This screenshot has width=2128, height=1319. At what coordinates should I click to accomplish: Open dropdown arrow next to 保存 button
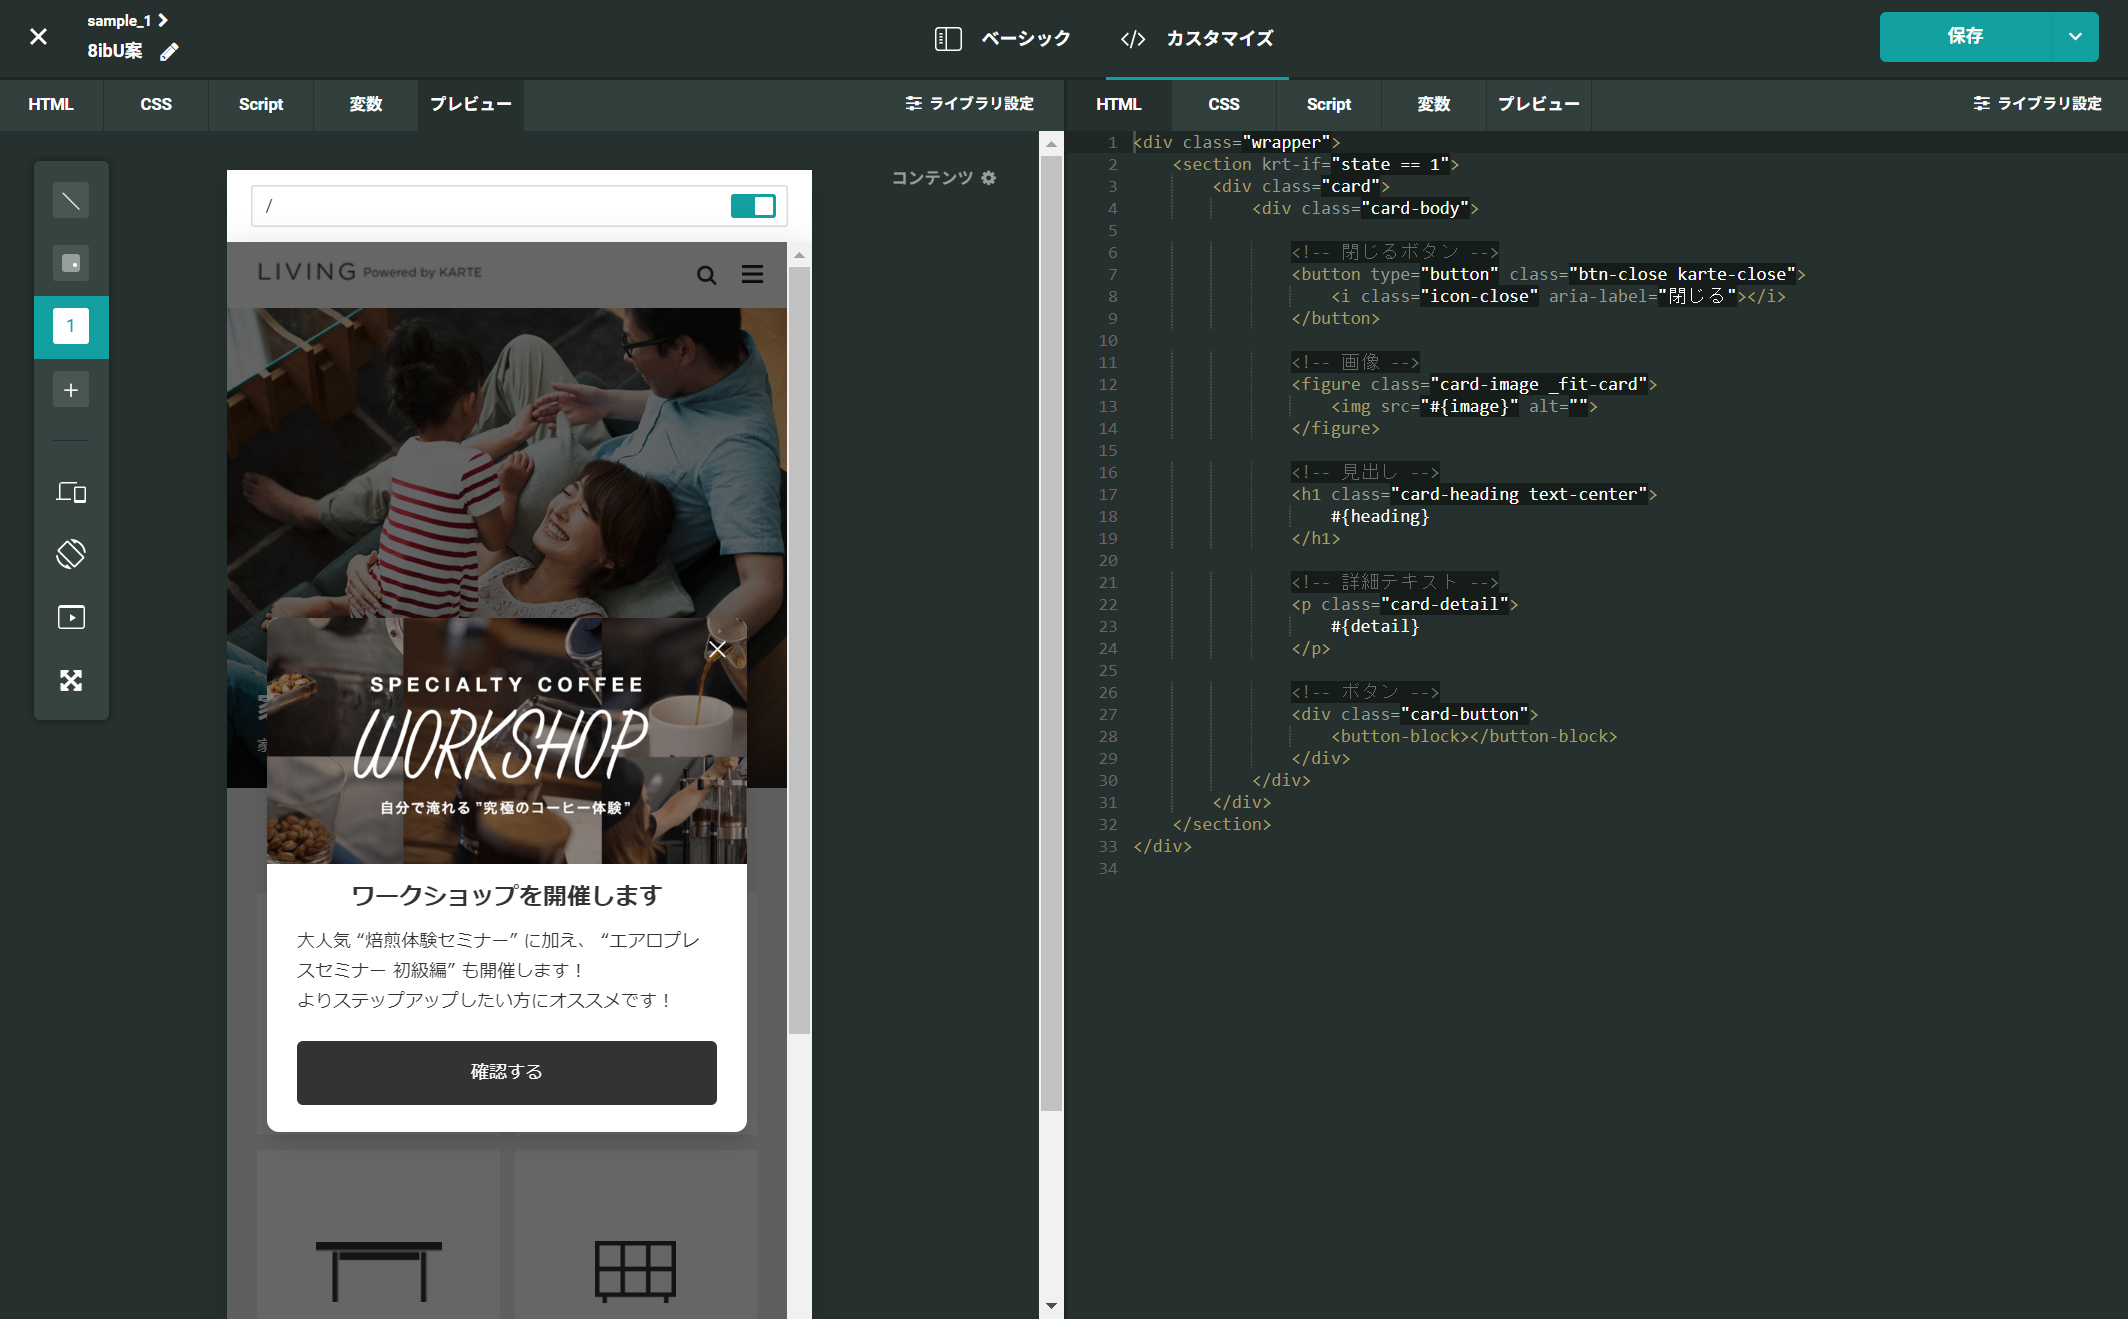[2075, 37]
